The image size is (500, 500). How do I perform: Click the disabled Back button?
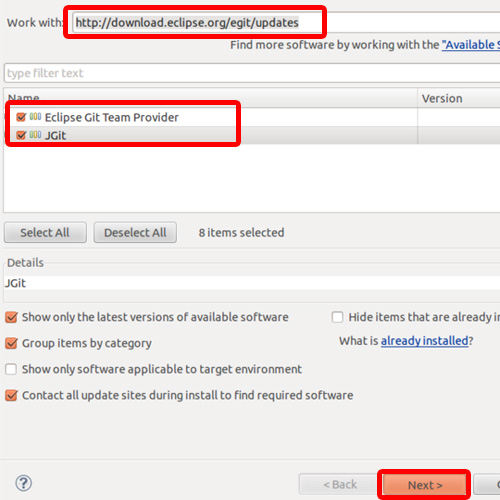(x=340, y=484)
